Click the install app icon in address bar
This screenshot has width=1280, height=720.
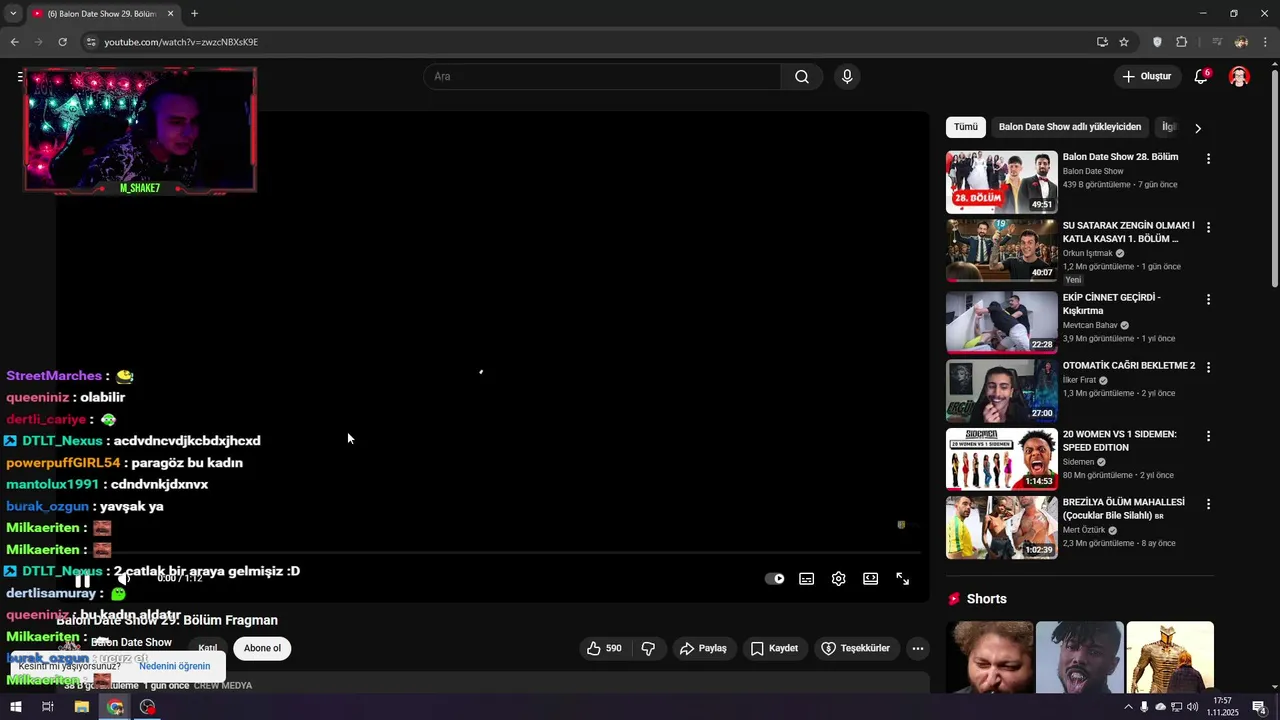tap(1102, 42)
